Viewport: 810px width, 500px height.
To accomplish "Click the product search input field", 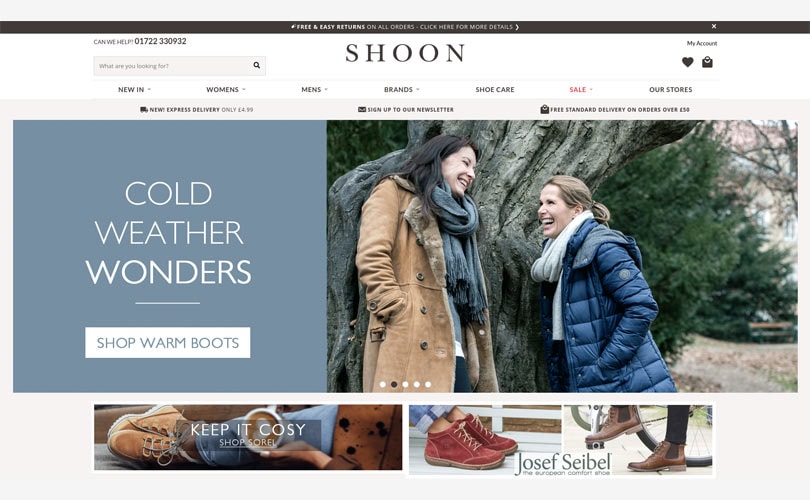I will coord(173,66).
